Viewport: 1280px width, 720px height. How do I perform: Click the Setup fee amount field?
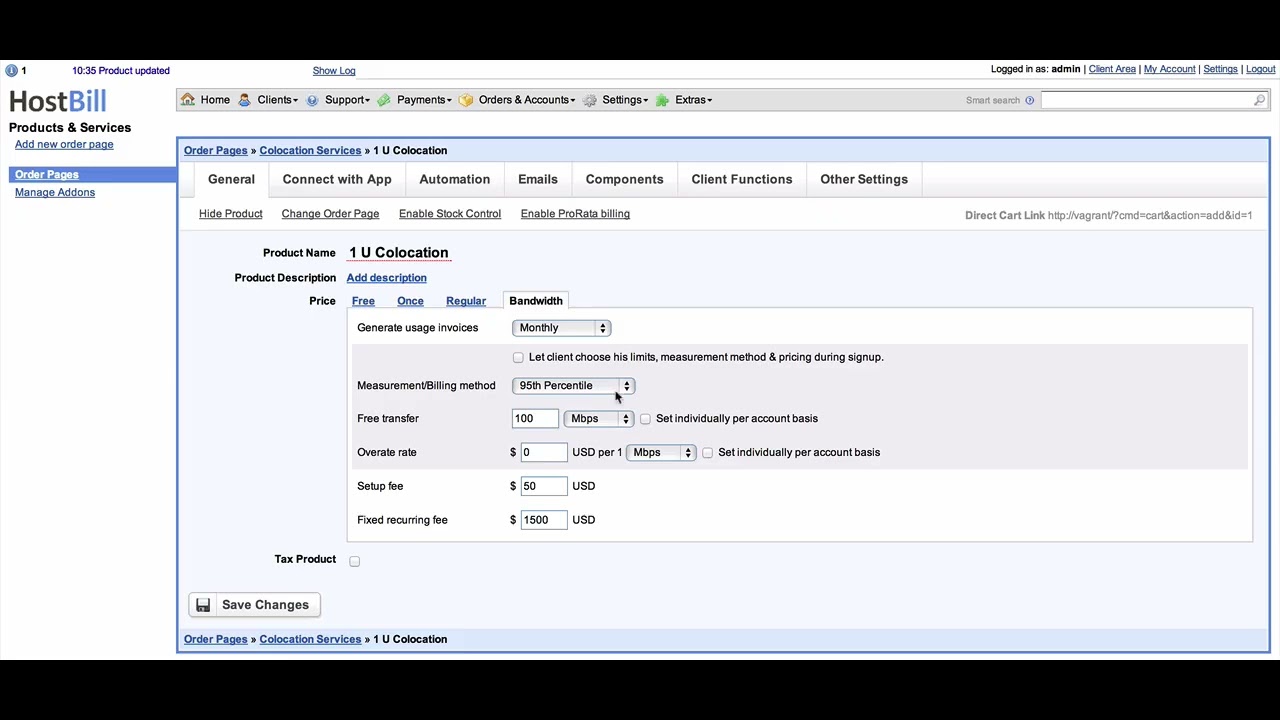tap(544, 487)
